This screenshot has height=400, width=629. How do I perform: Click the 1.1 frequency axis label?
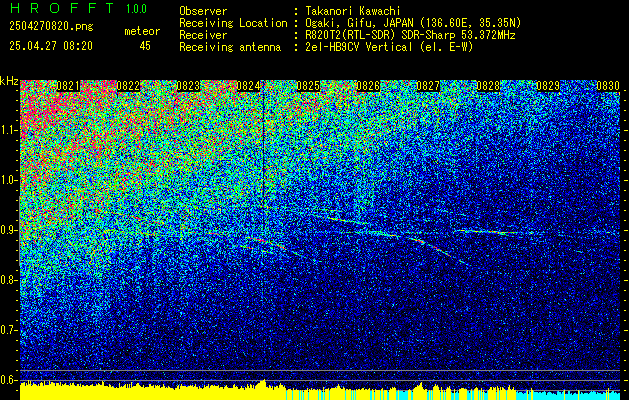(x=9, y=130)
